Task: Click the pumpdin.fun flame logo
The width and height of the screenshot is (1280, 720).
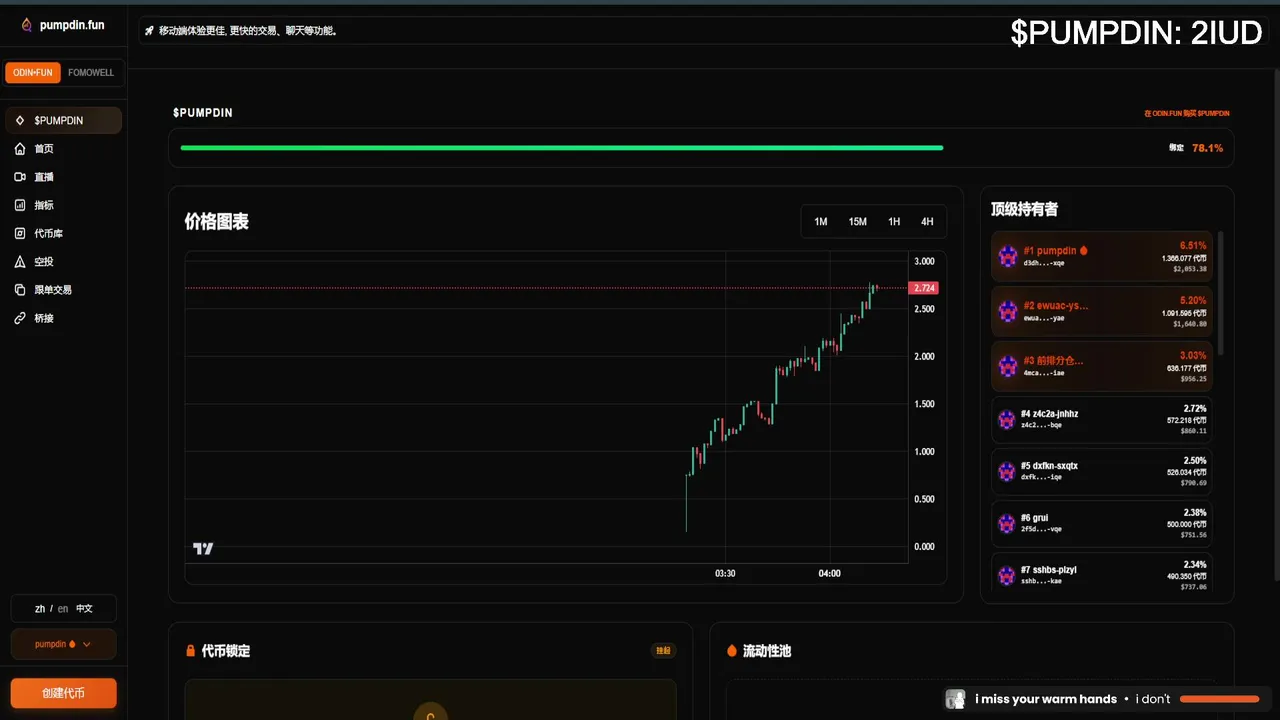Action: [26, 25]
